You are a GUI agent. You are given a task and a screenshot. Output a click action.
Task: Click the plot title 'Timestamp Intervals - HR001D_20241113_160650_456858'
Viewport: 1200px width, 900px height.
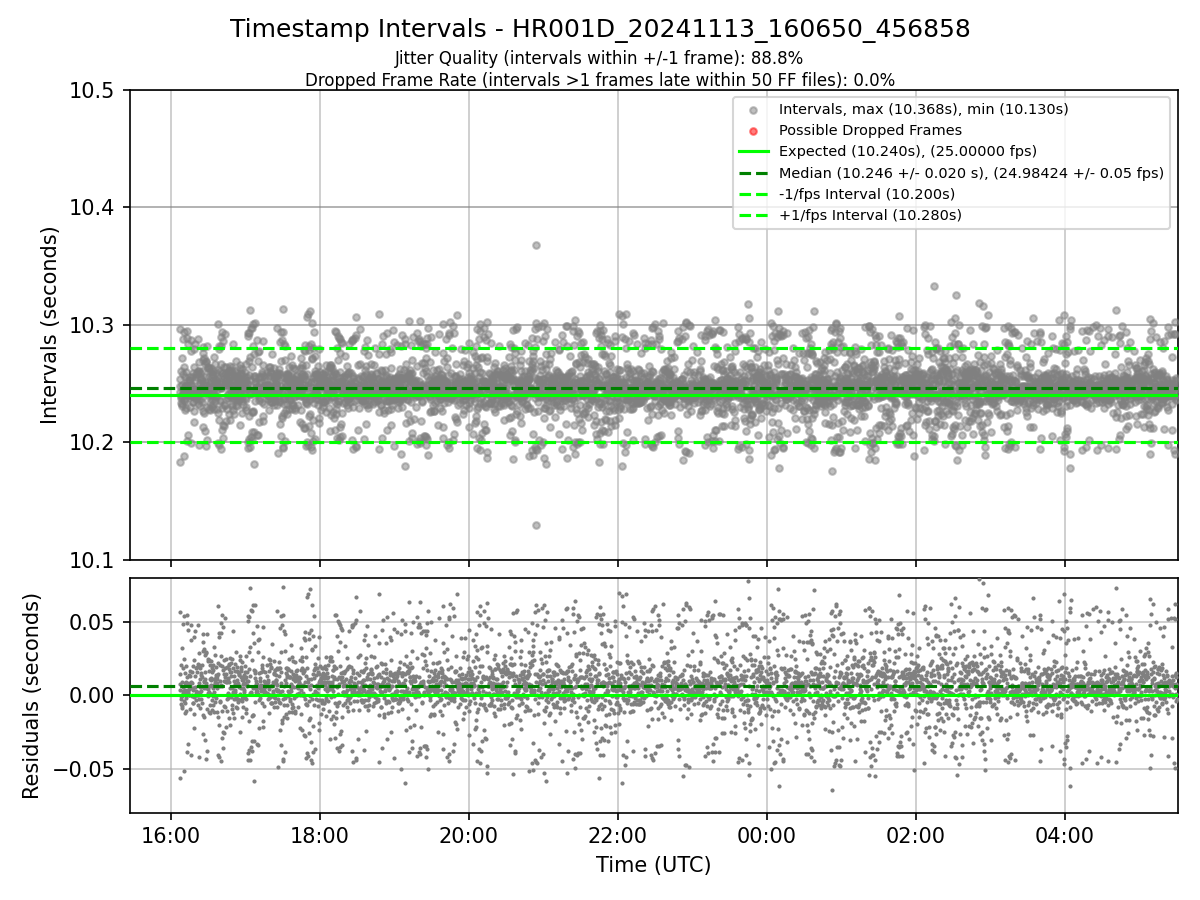pyautogui.click(x=600, y=29)
